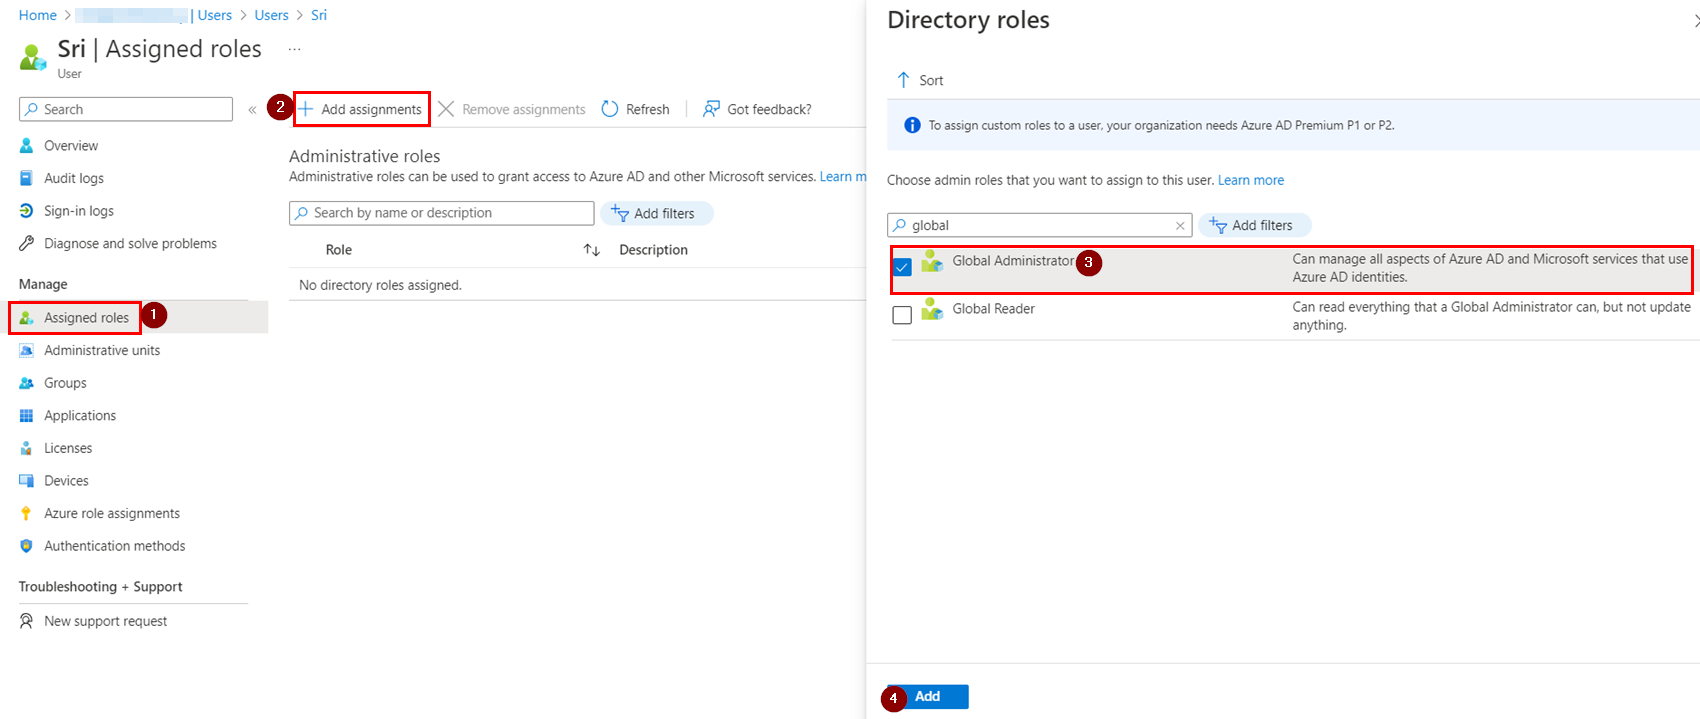Click the Devices icon in sidebar
Screen dimensions: 1700x719
tap(27, 481)
